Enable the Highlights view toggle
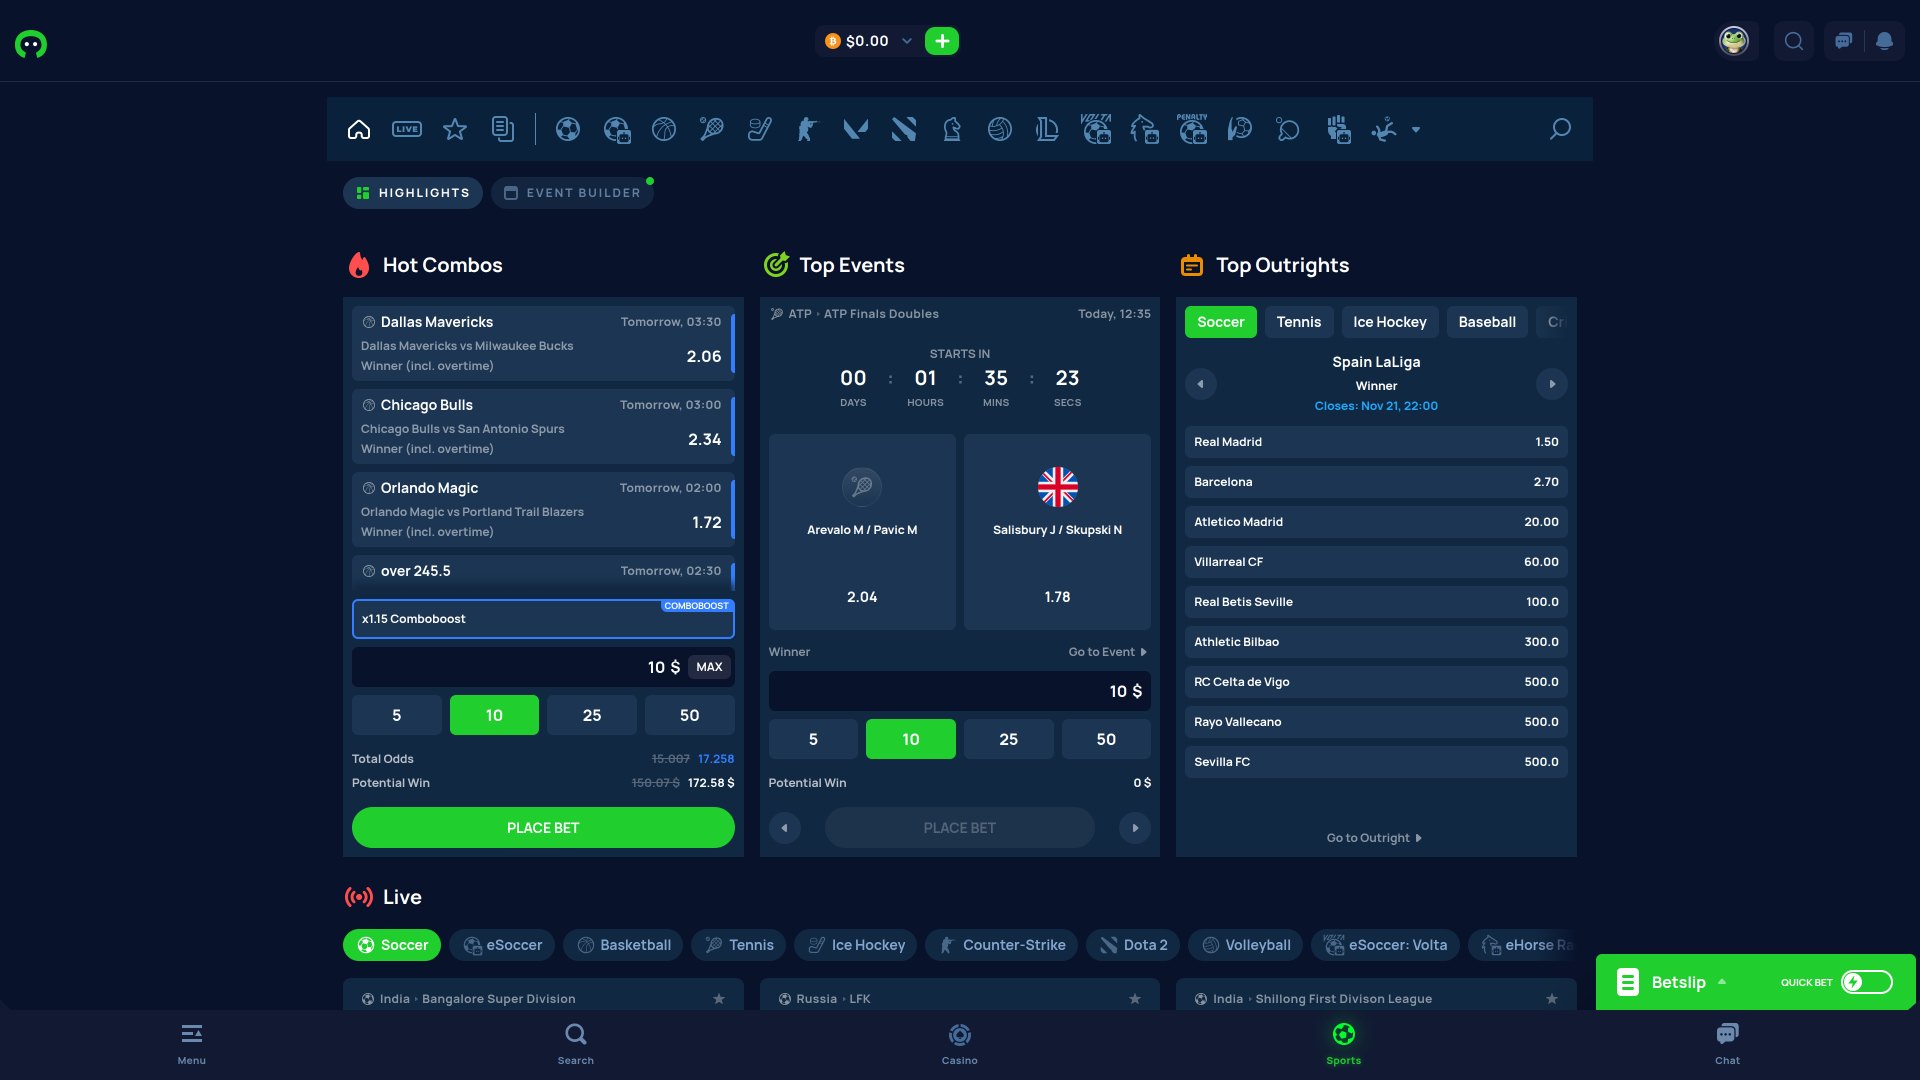1920x1080 pixels. (x=412, y=192)
